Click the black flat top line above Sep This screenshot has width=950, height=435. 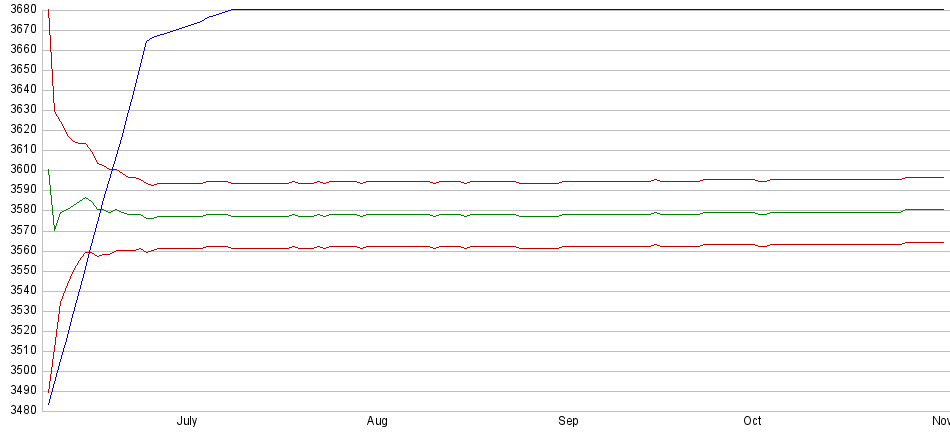pos(568,9)
